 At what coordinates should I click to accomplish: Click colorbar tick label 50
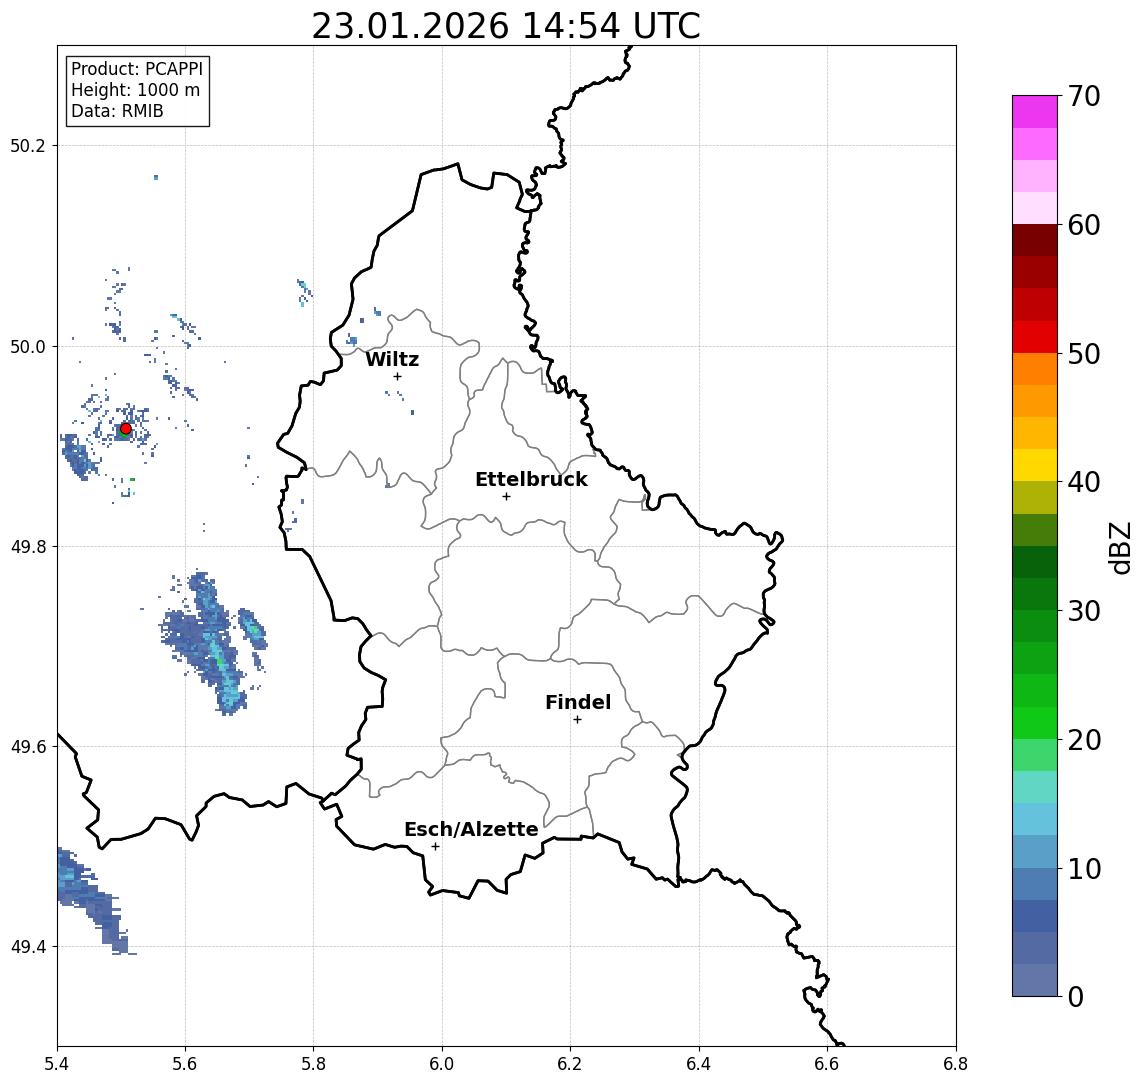[1084, 354]
